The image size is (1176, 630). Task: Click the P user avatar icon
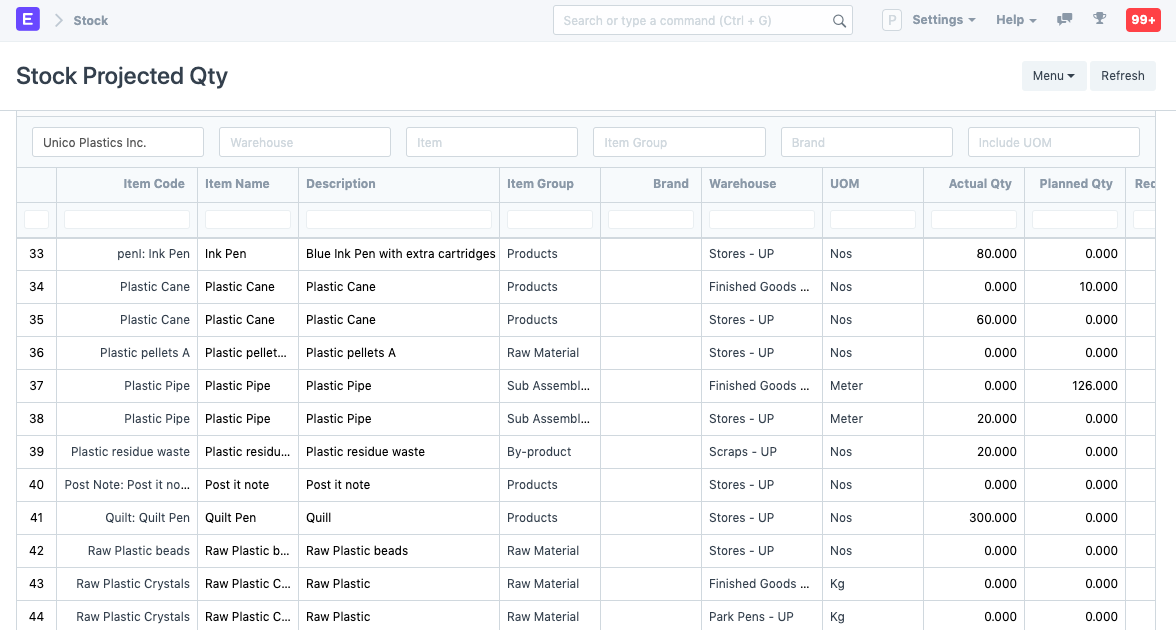892,20
